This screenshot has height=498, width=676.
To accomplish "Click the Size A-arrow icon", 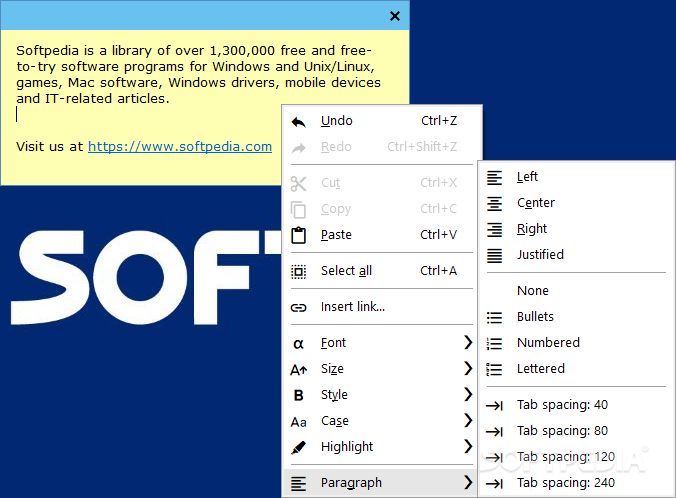I will (299, 370).
